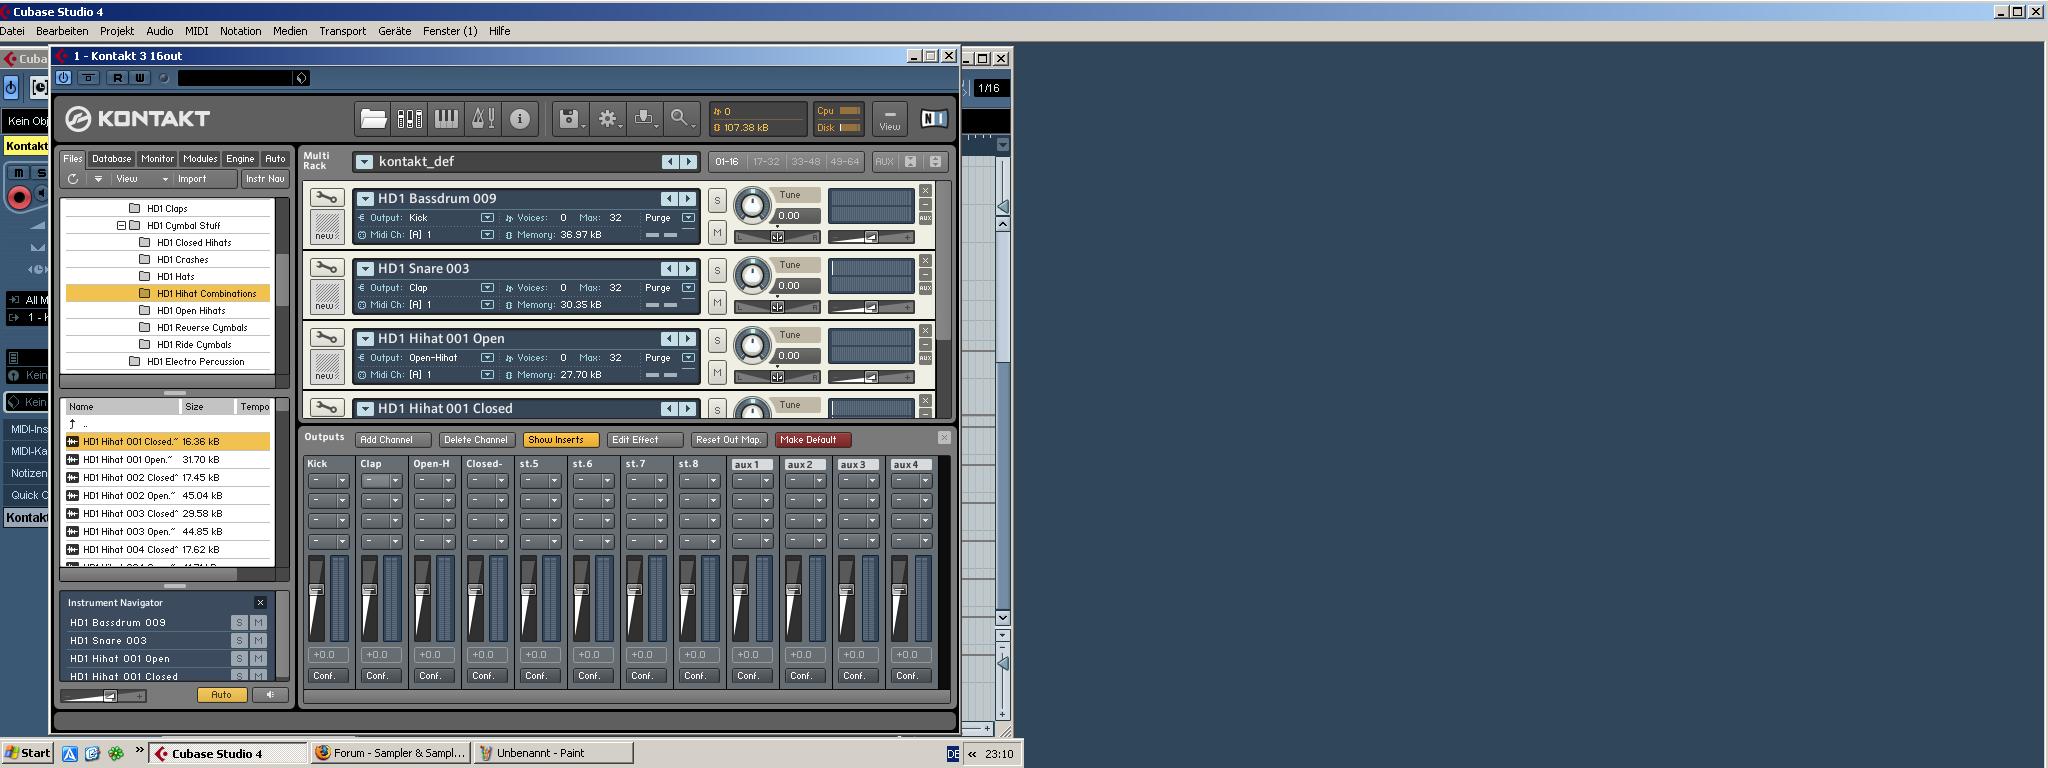2048x768 pixels.
Task: Click the Add Channel button
Action: (393, 440)
